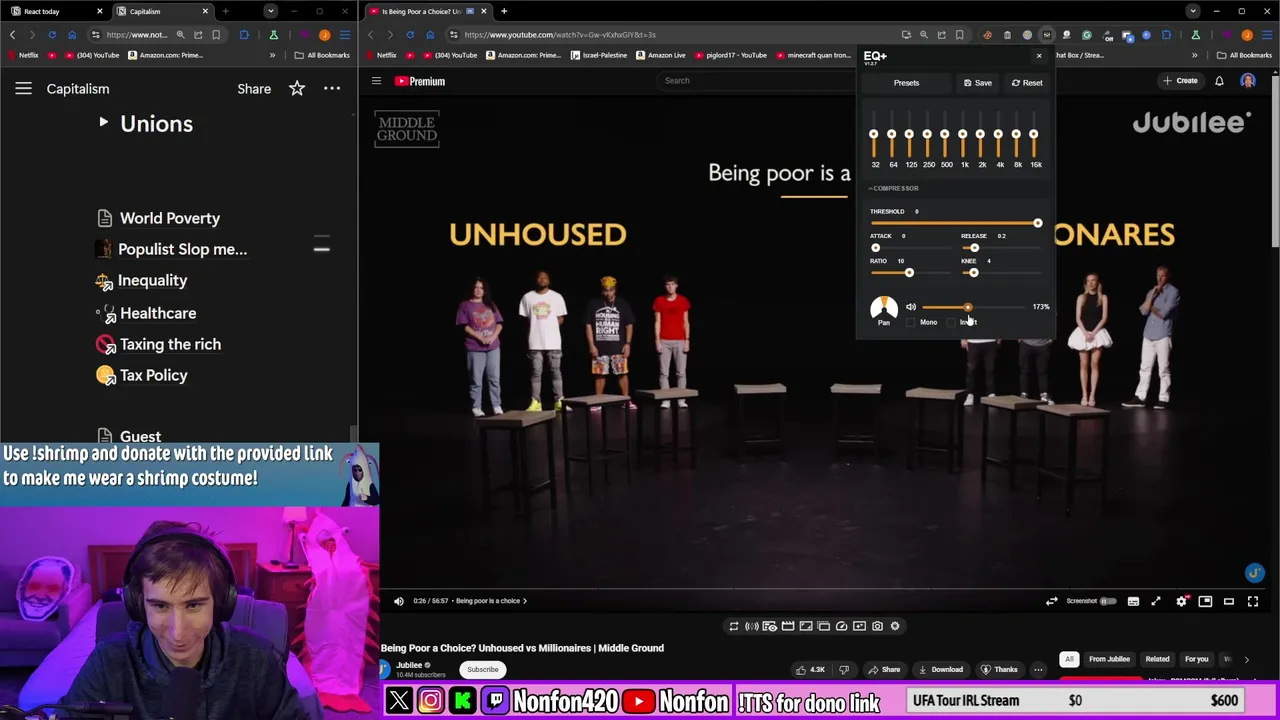Set the EQ+ volume boost slider
The height and width of the screenshot is (720, 1280).
tap(972, 307)
